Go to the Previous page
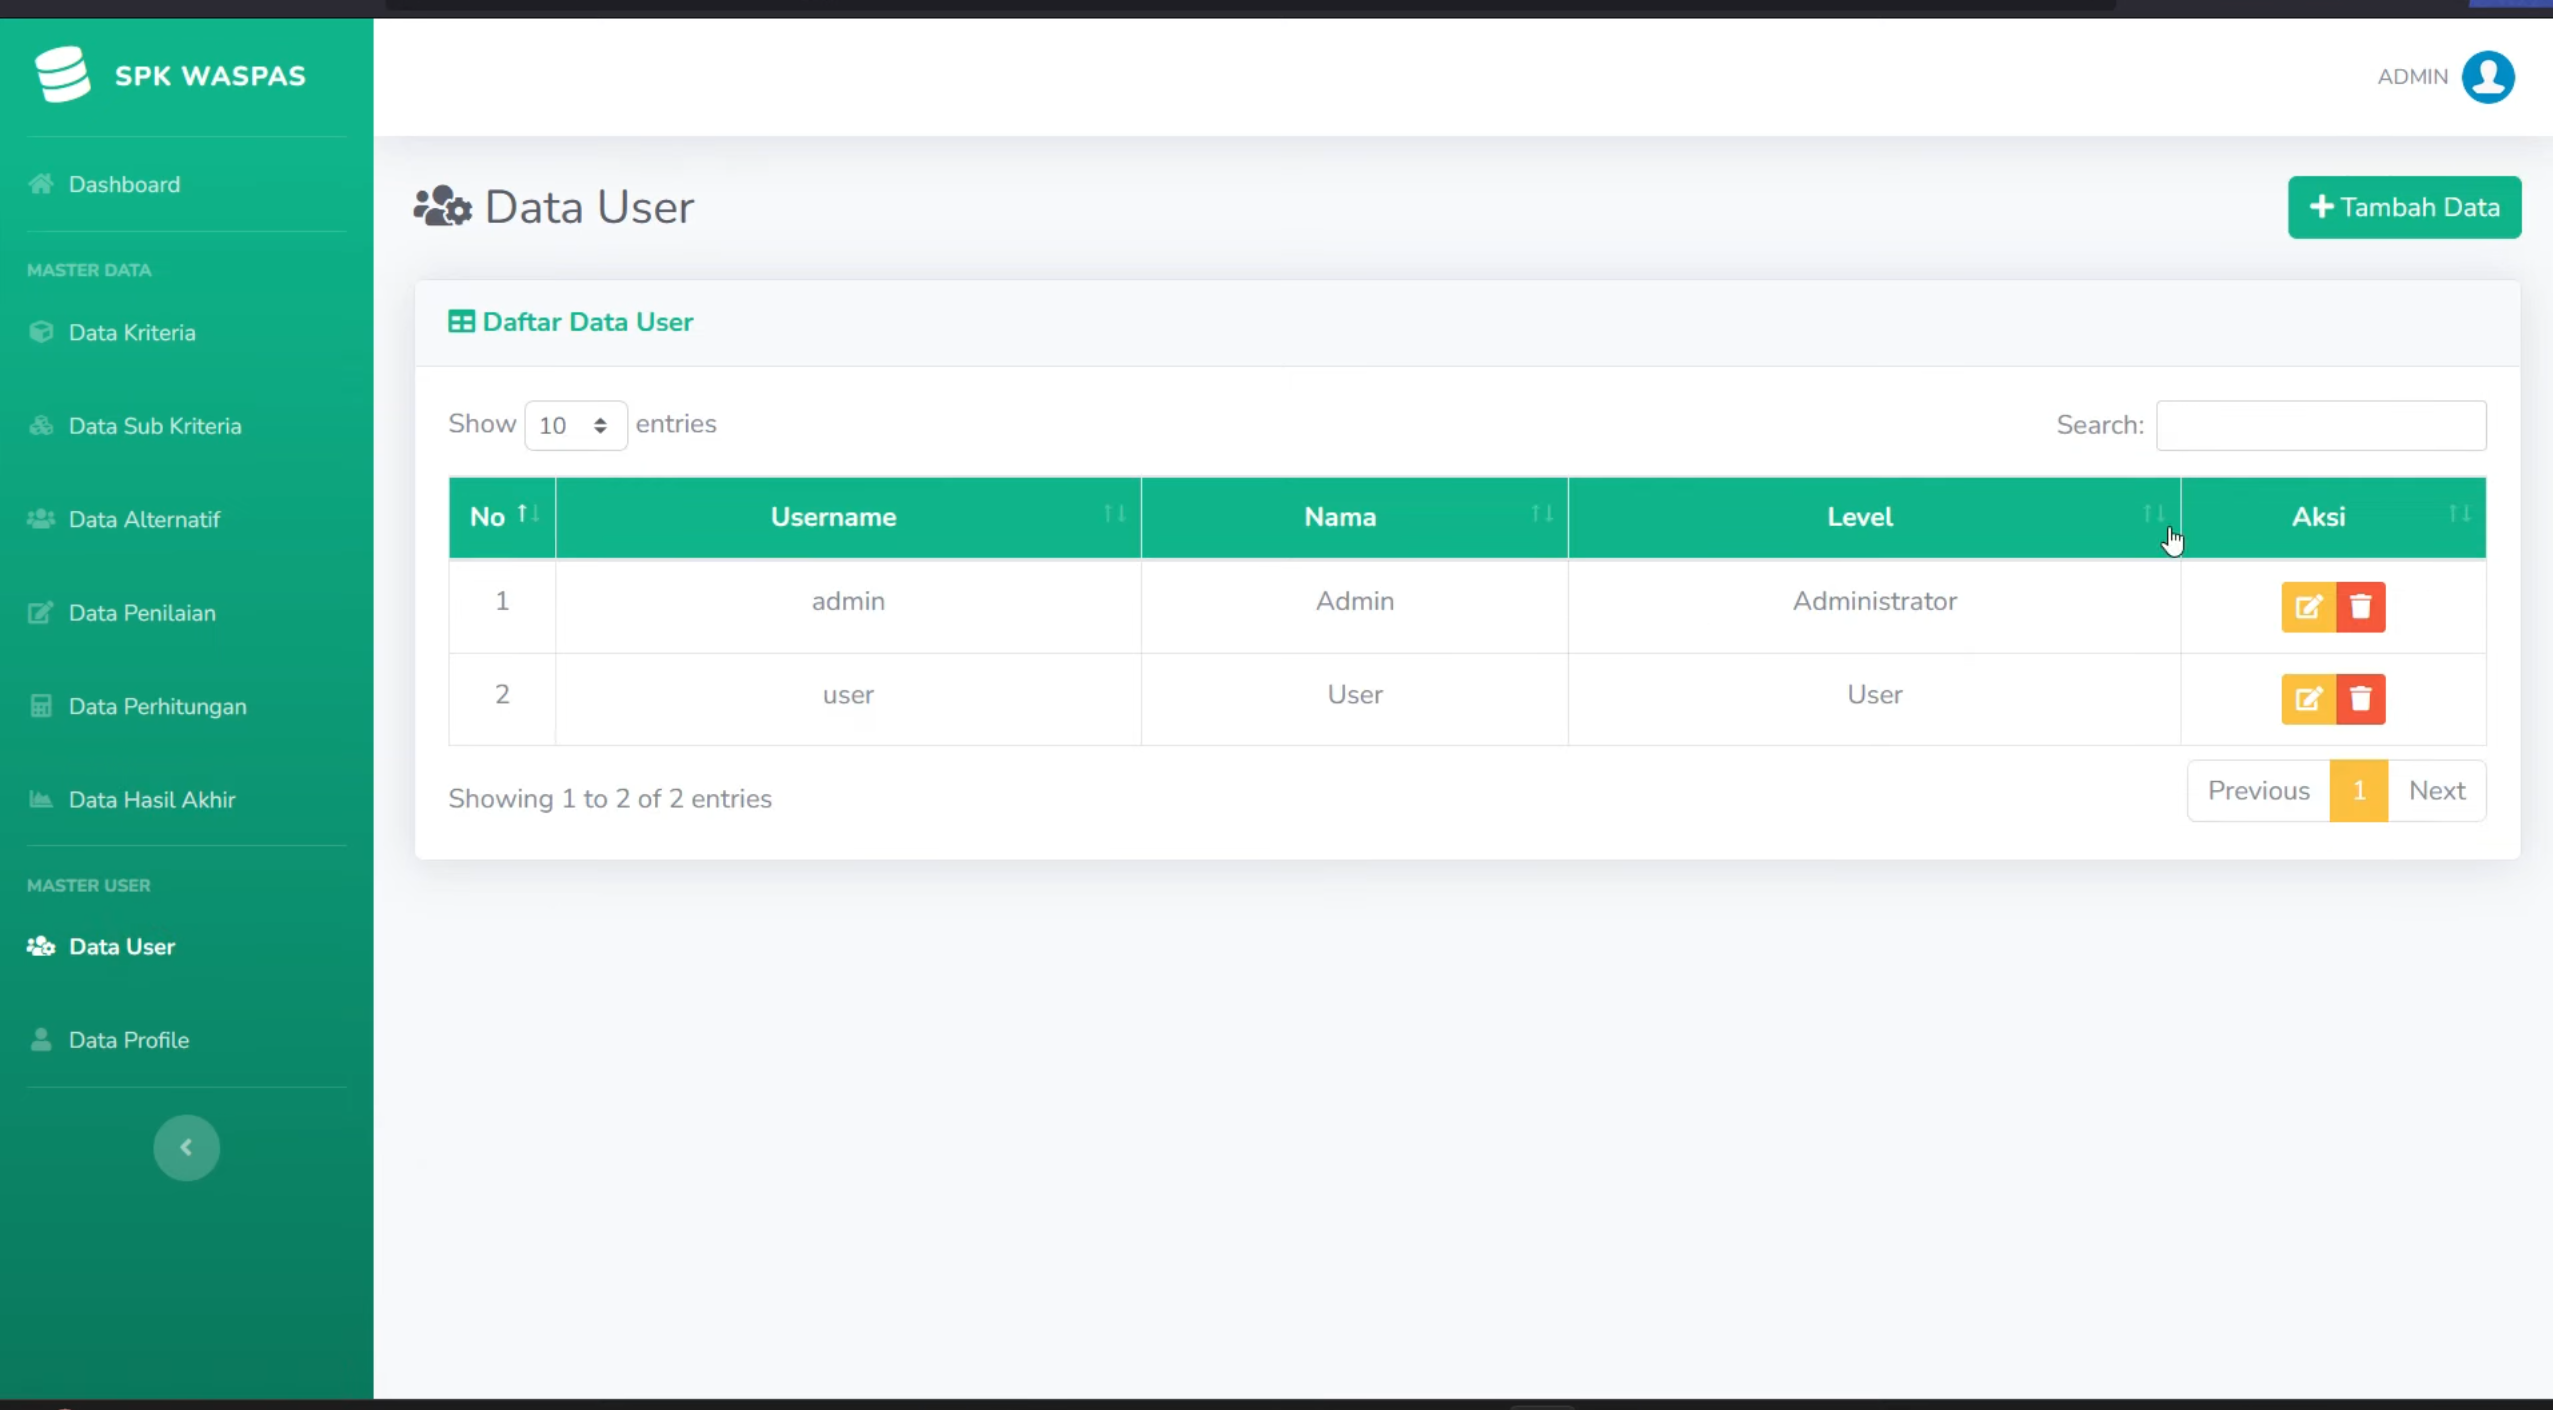 click(x=2258, y=791)
